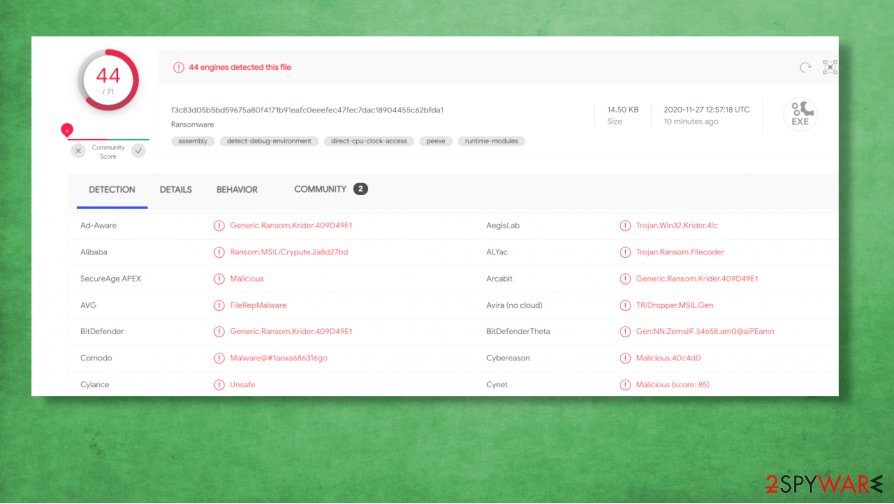Click the Community Score label
This screenshot has height=504, width=894.
coord(108,152)
